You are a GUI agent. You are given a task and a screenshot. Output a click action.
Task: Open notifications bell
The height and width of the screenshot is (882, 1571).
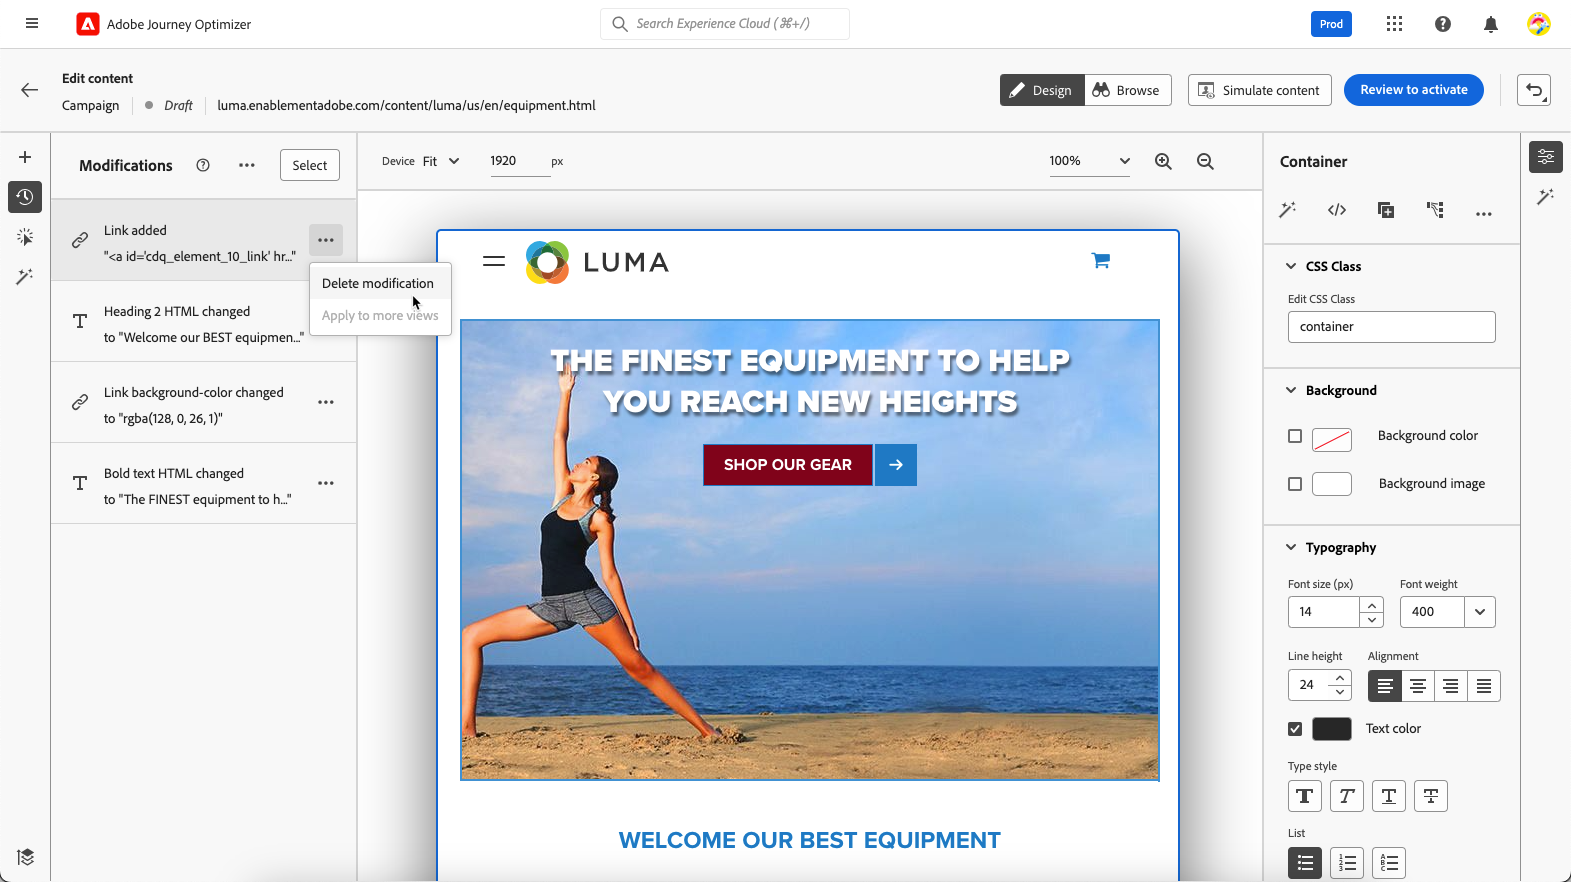click(1490, 24)
